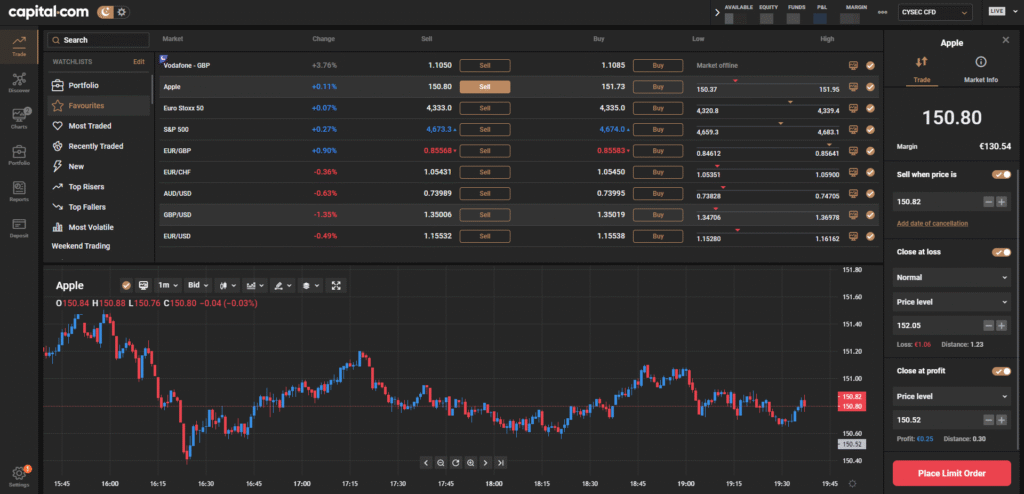This screenshot has width=1024, height=494.
Task: Open the 1m timeframe dropdown
Action: pos(168,285)
